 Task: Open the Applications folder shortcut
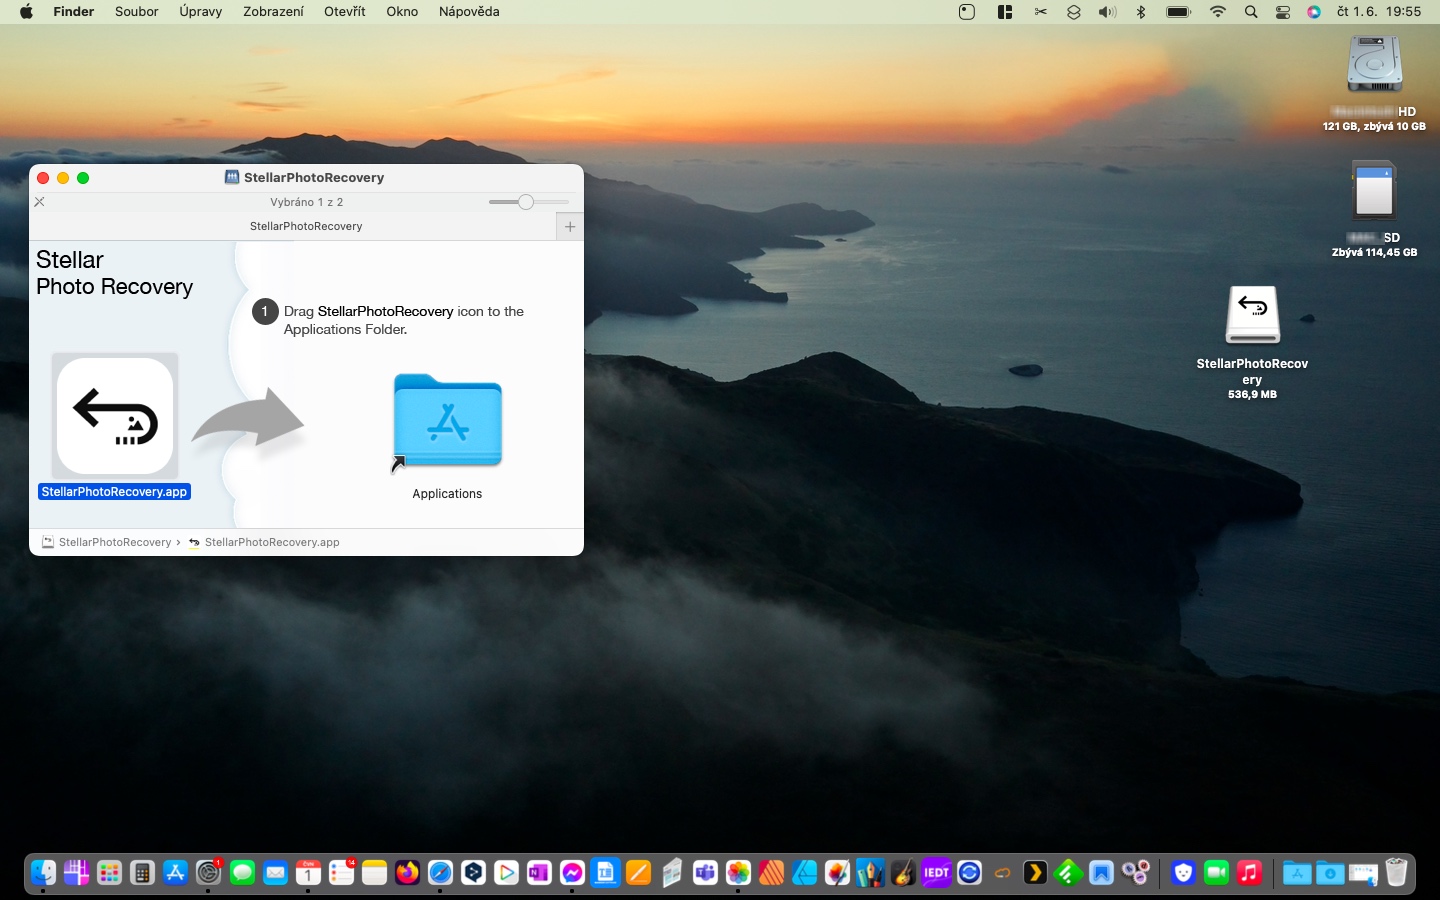[447, 422]
